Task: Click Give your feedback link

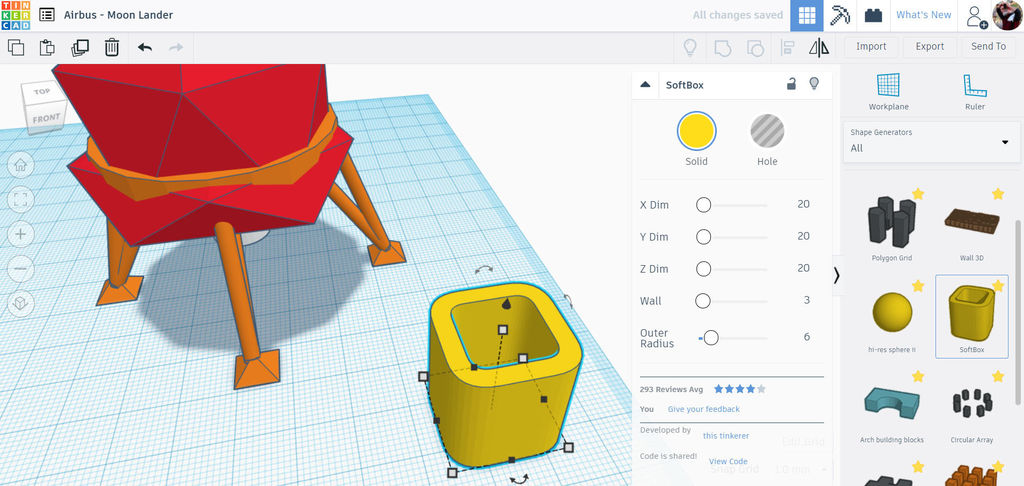Action: tap(703, 409)
